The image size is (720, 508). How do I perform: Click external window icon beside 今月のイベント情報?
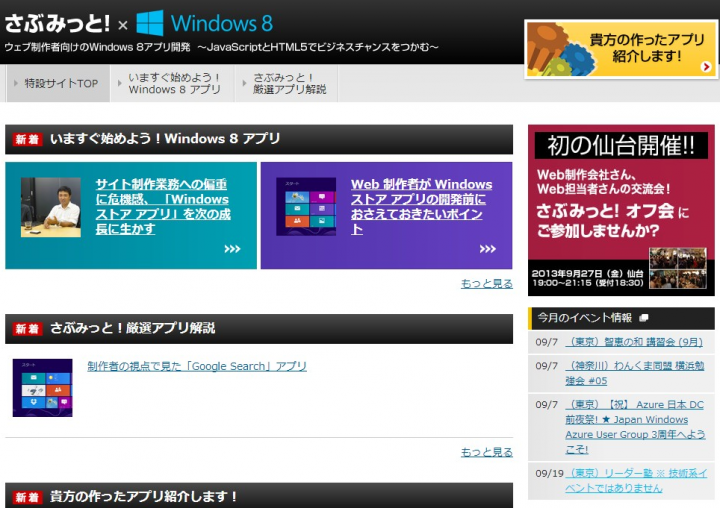coord(644,318)
